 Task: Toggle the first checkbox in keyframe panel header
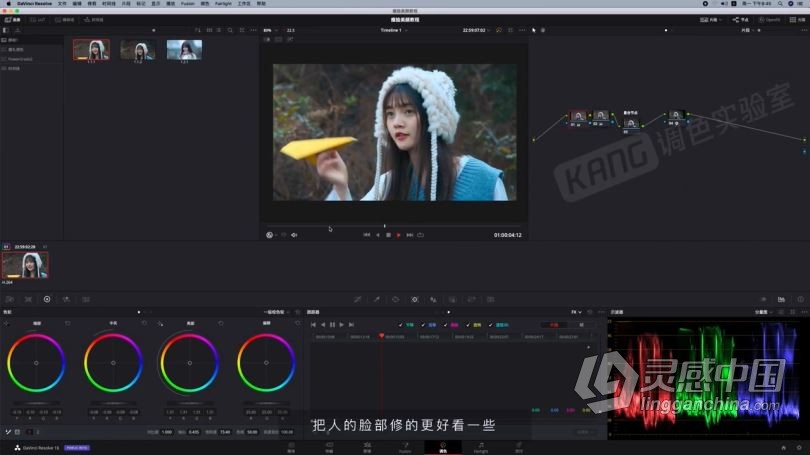[x=400, y=325]
